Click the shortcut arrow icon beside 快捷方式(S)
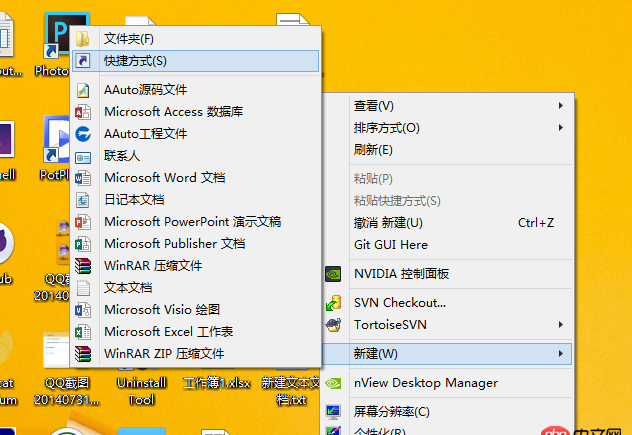This screenshot has height=435, width=632. pos(83,61)
